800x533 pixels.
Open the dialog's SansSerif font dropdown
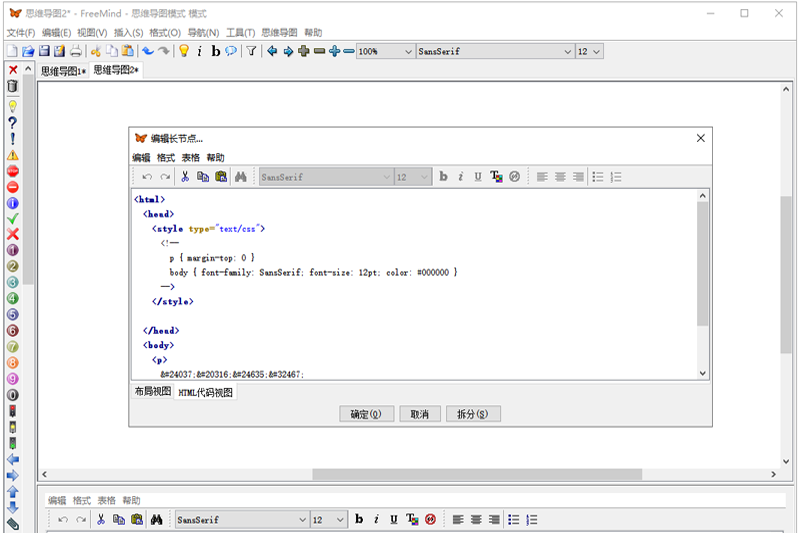click(x=326, y=177)
